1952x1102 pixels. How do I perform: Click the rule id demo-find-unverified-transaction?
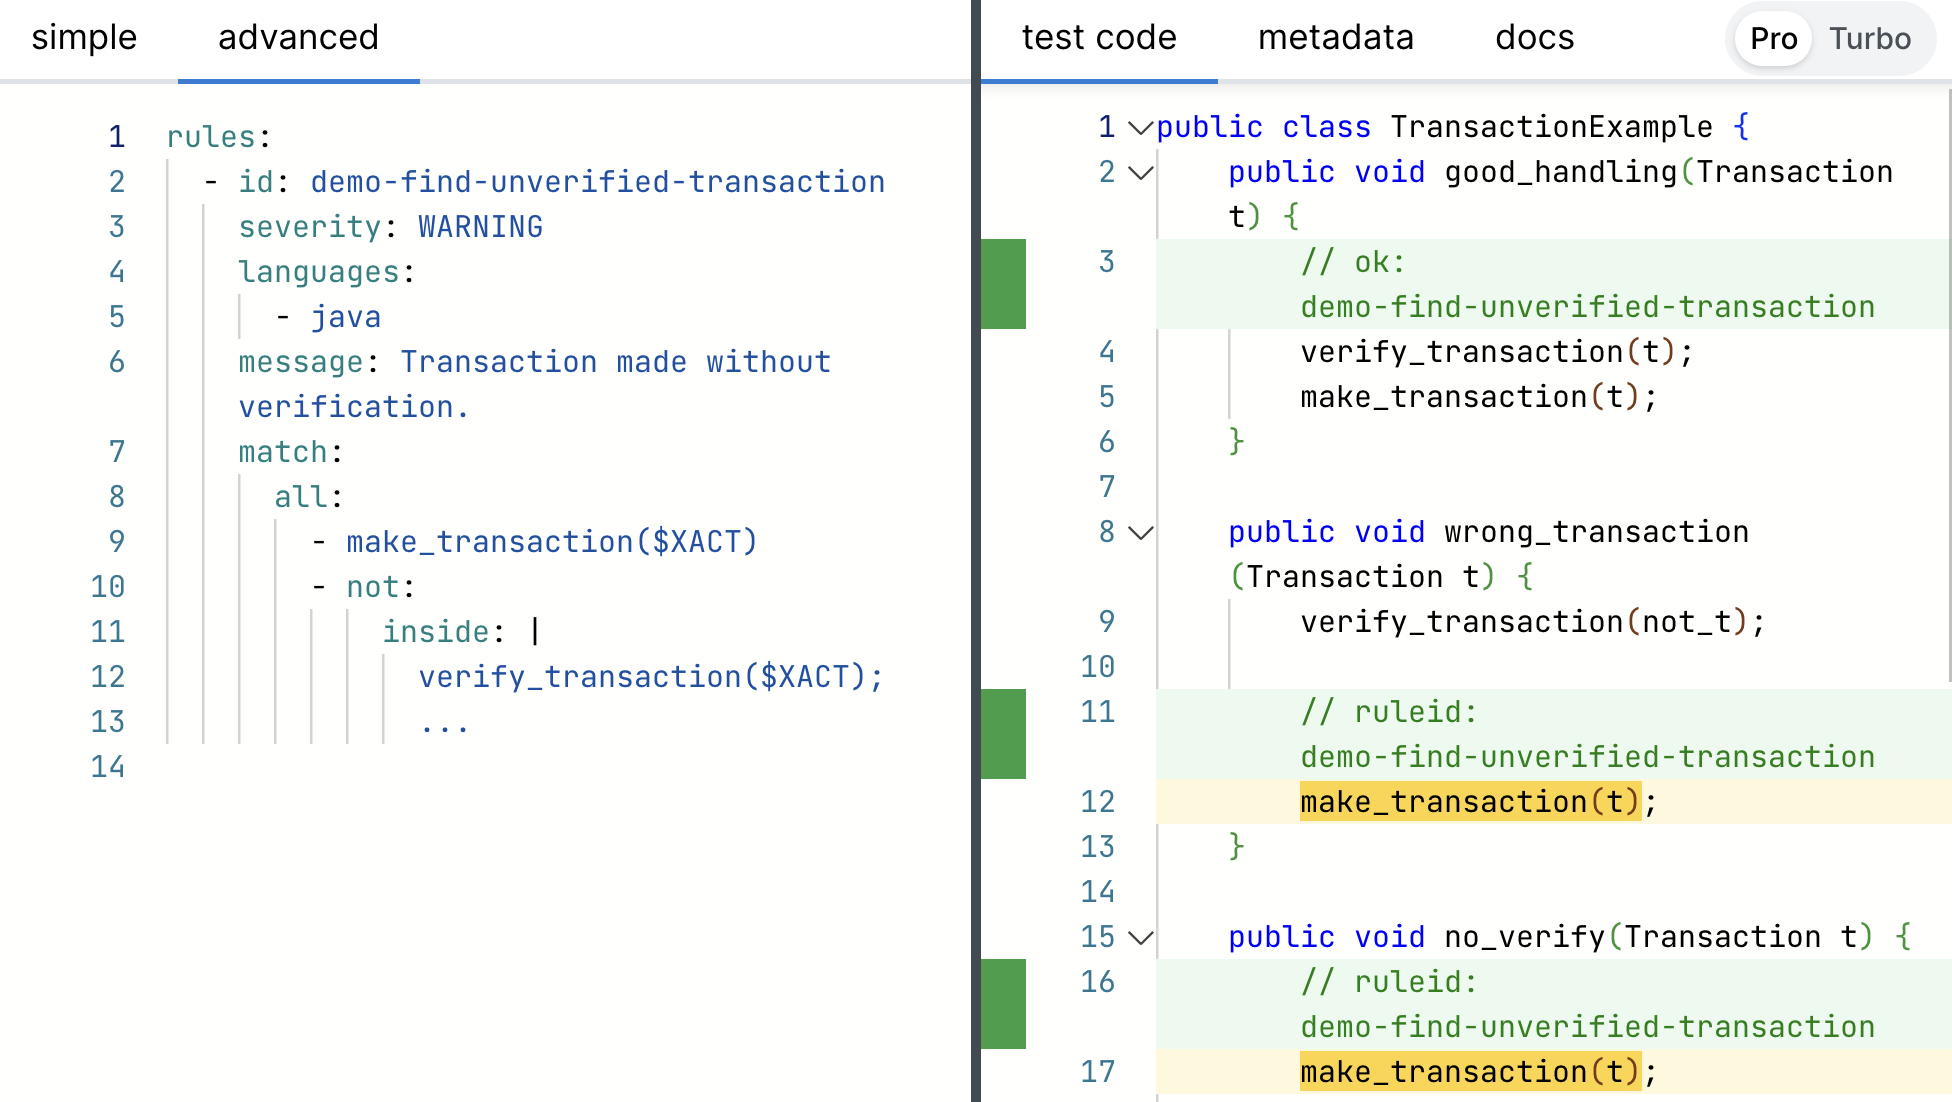point(597,182)
